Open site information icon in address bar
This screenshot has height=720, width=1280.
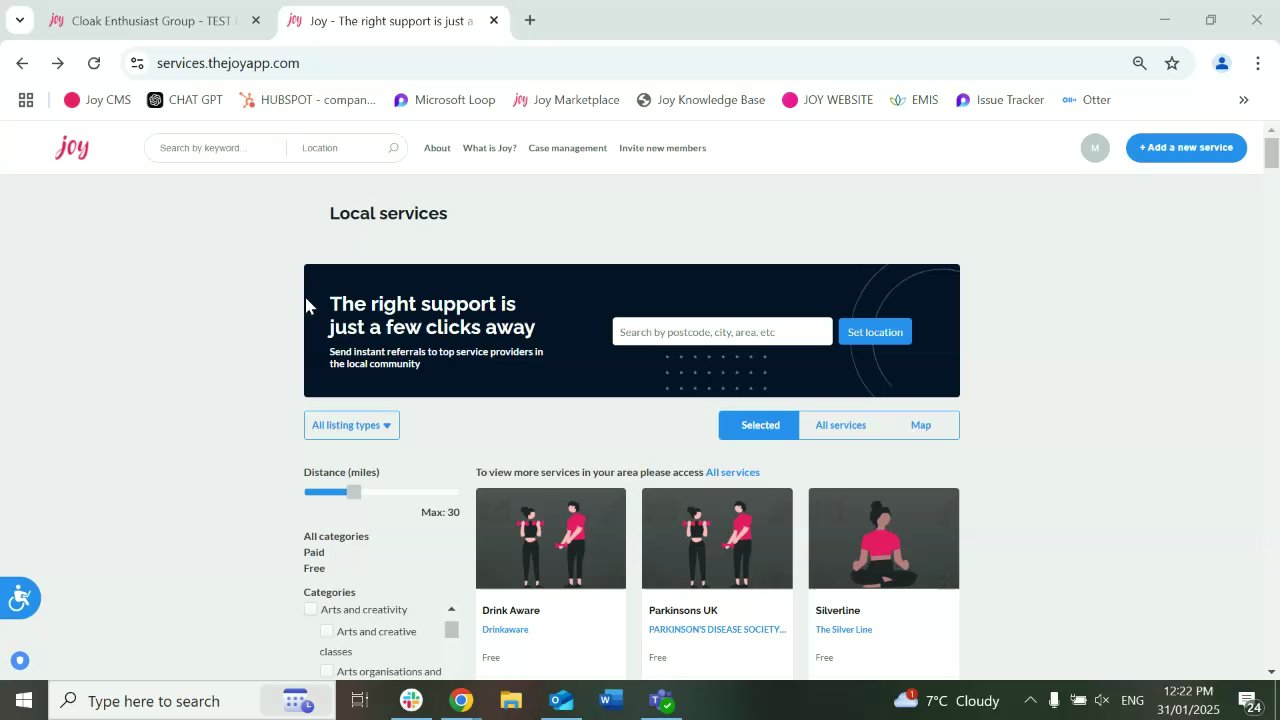point(137,63)
